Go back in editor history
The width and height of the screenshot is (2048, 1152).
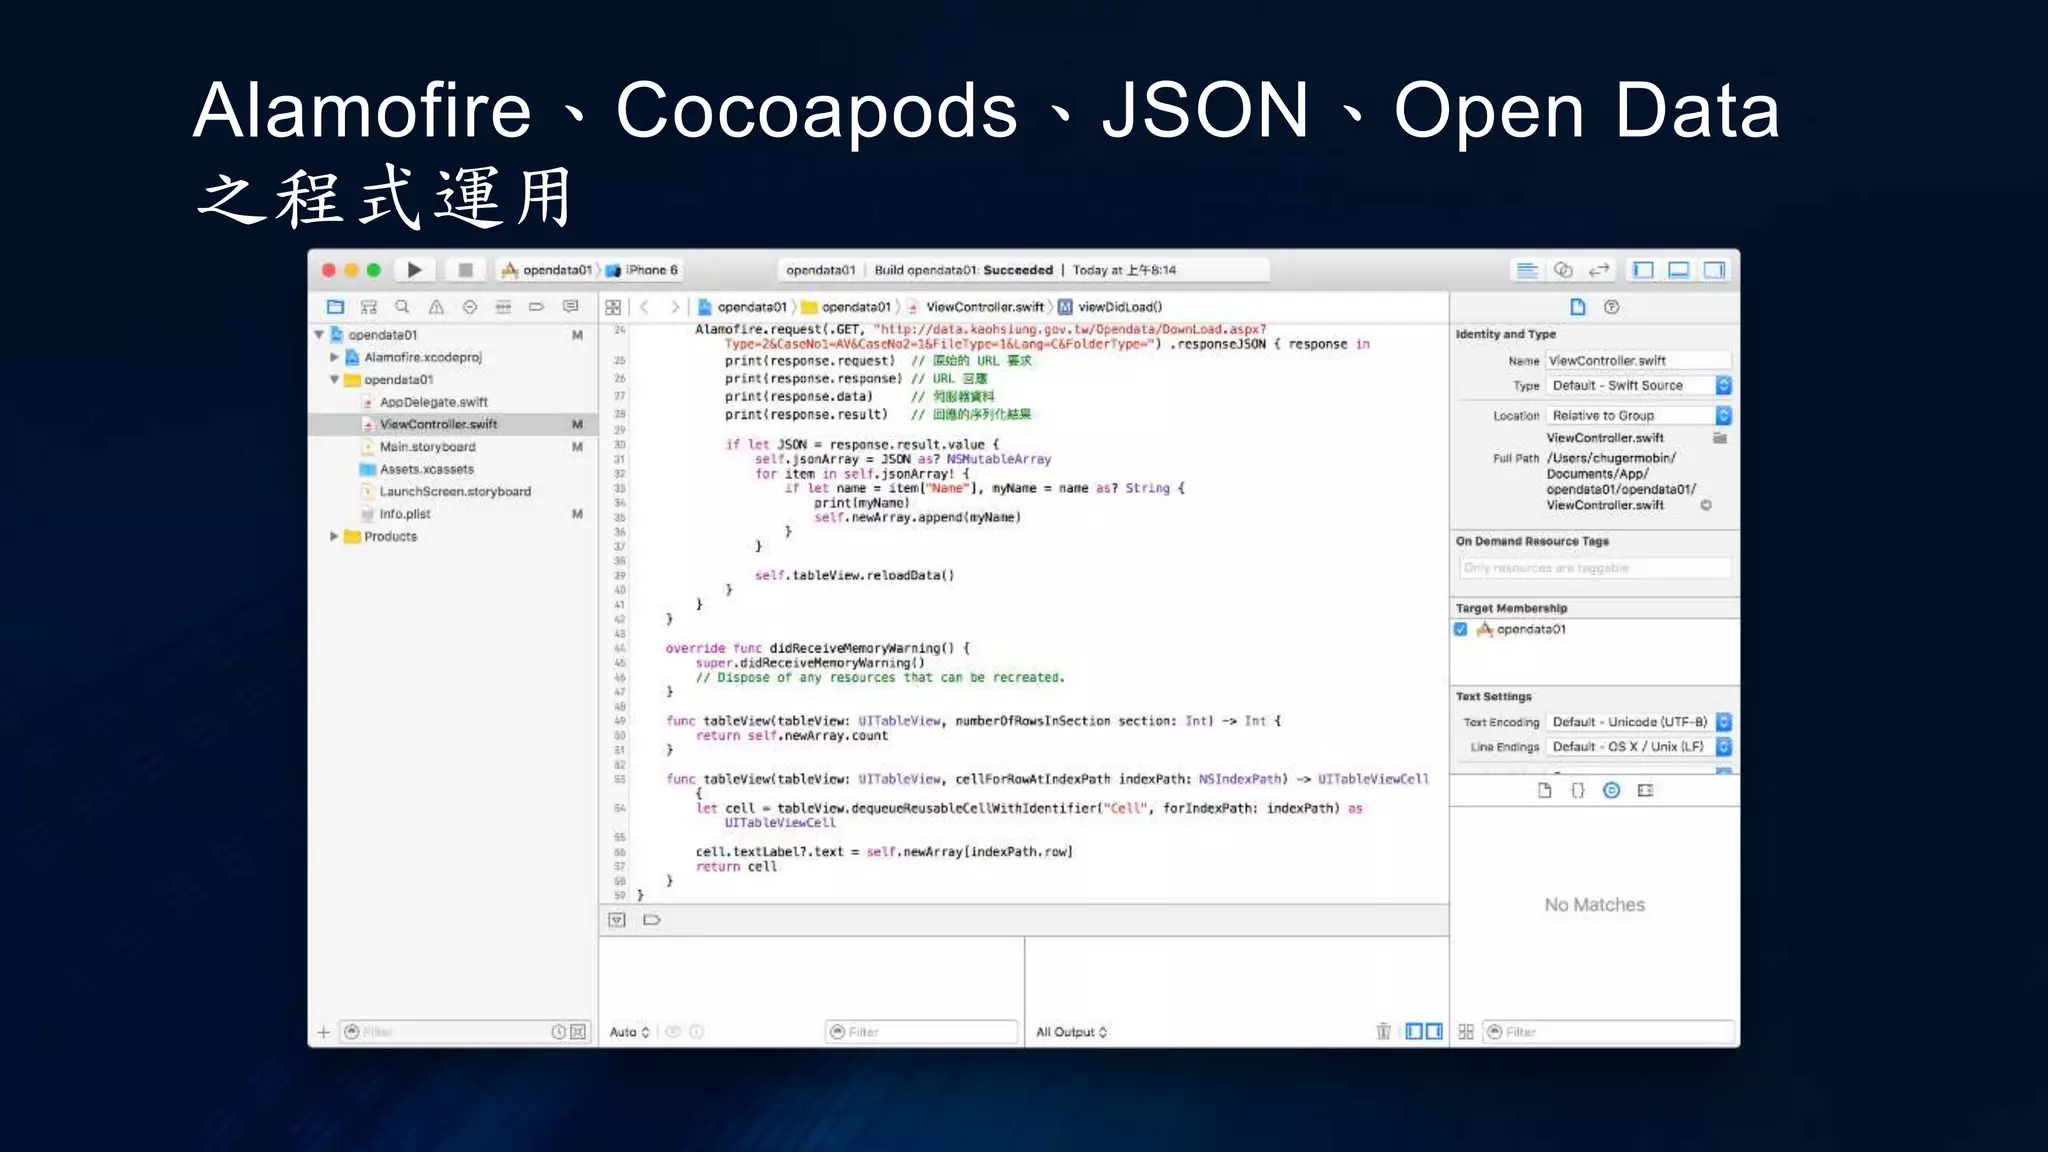645,307
